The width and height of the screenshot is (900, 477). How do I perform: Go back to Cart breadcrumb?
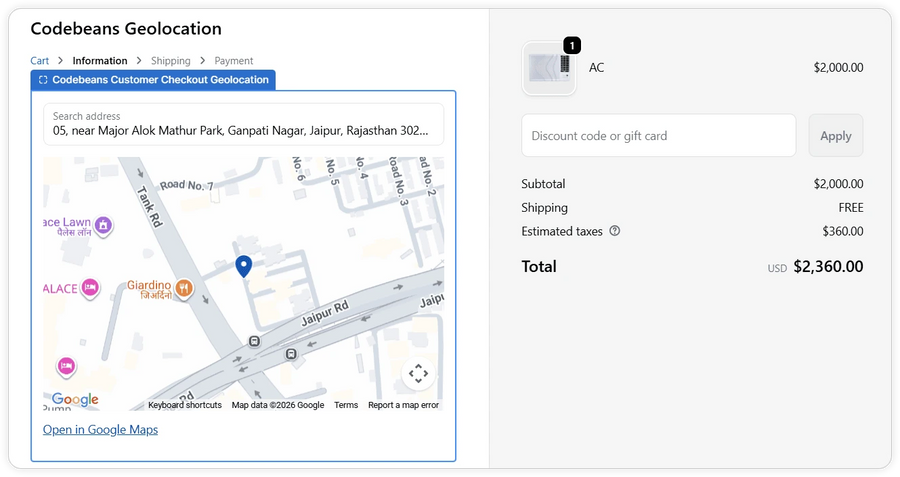[x=40, y=61]
